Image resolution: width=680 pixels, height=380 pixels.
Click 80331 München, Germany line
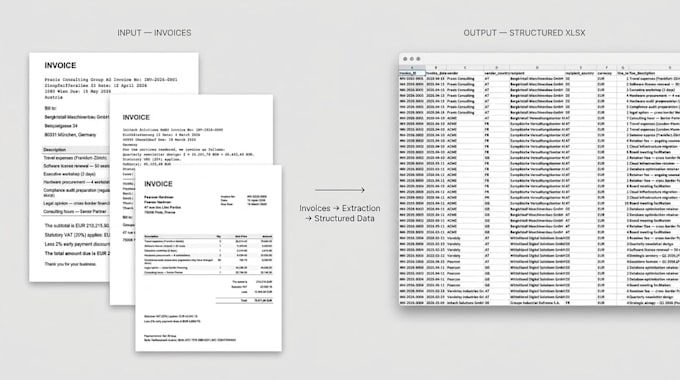point(70,135)
